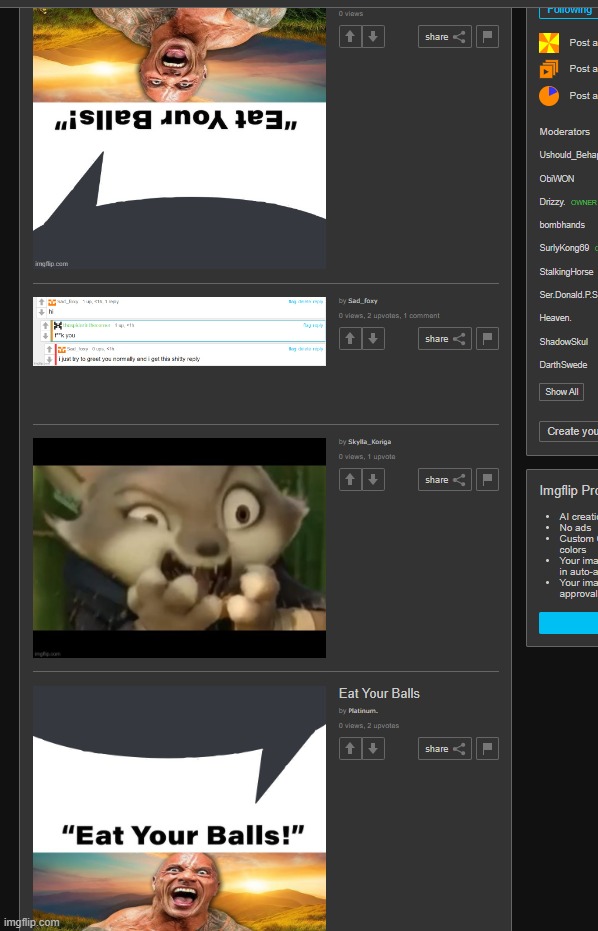Open share options for Sad_foxy's post
Screen dimensions: 598x931
pyautogui.click(x=445, y=339)
